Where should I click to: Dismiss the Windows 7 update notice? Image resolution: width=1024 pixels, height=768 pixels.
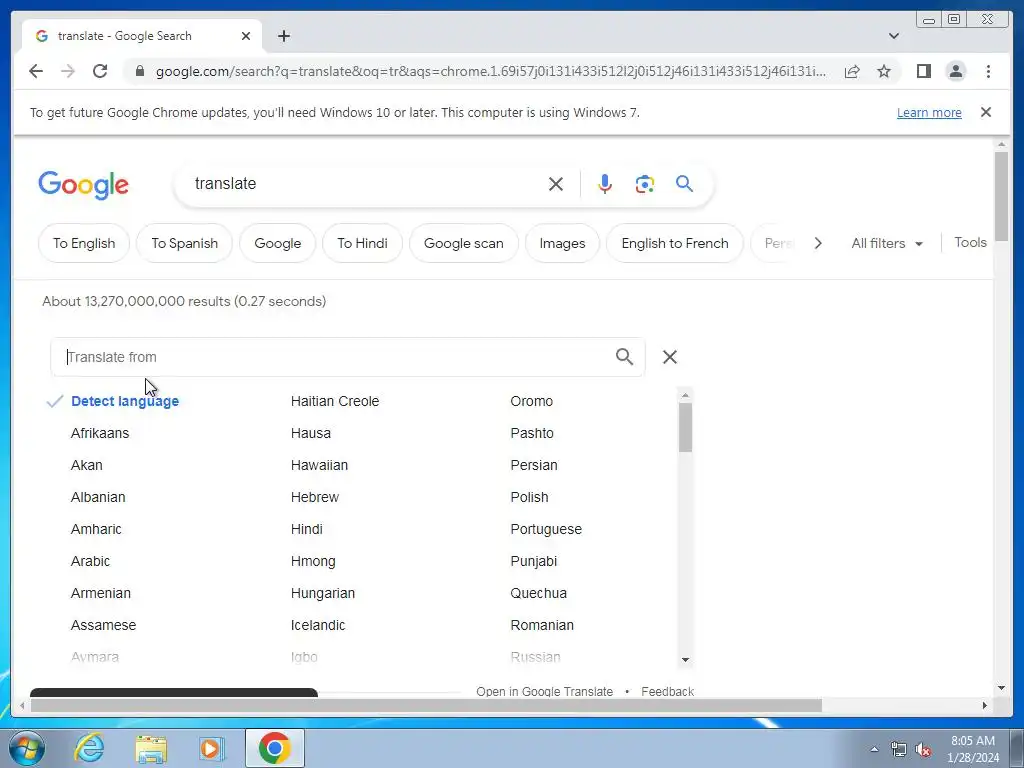point(985,112)
